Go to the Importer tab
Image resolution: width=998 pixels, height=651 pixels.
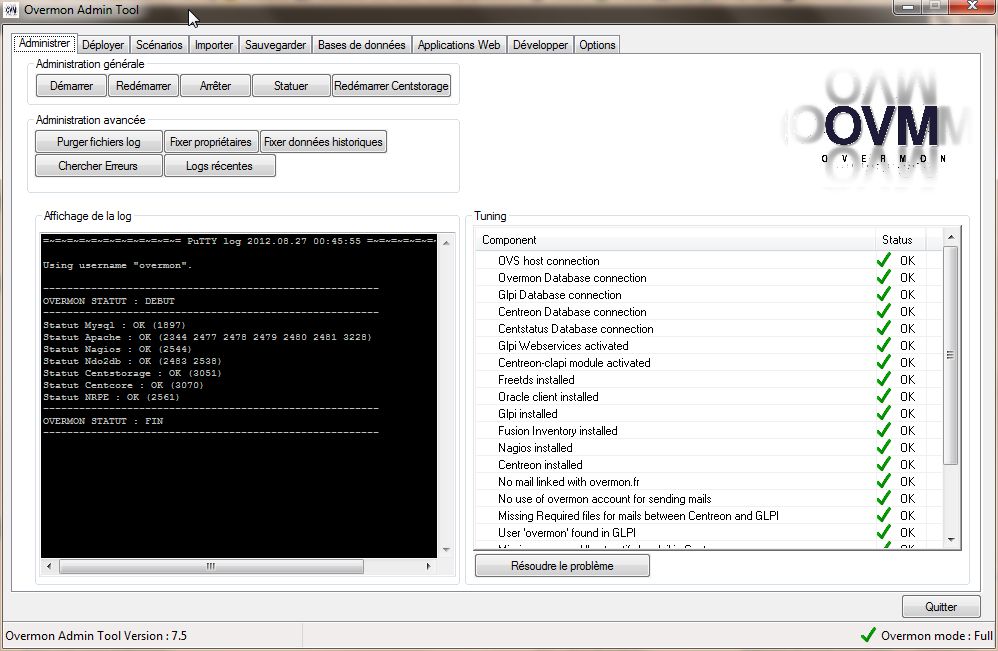(x=214, y=45)
